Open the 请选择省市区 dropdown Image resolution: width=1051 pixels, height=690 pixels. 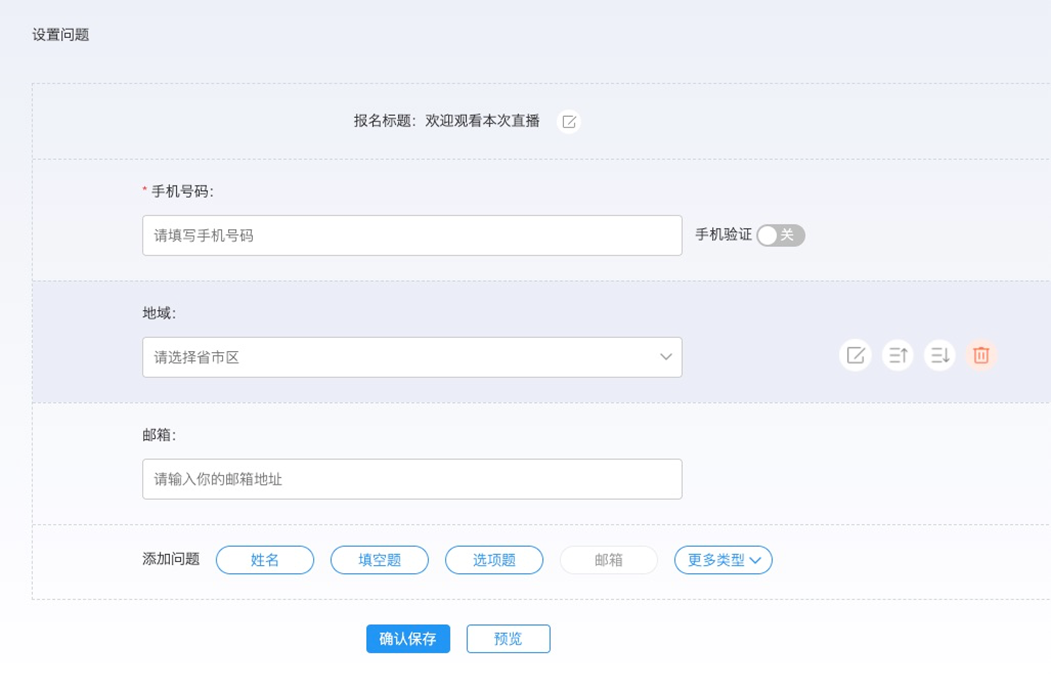(412, 357)
